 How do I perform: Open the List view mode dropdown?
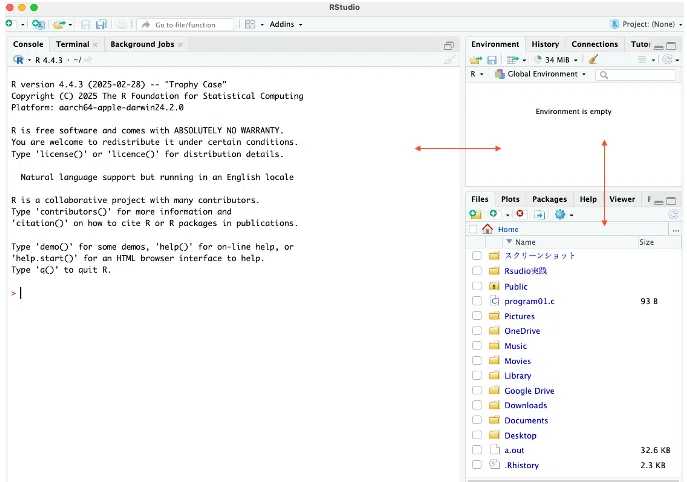(646, 60)
